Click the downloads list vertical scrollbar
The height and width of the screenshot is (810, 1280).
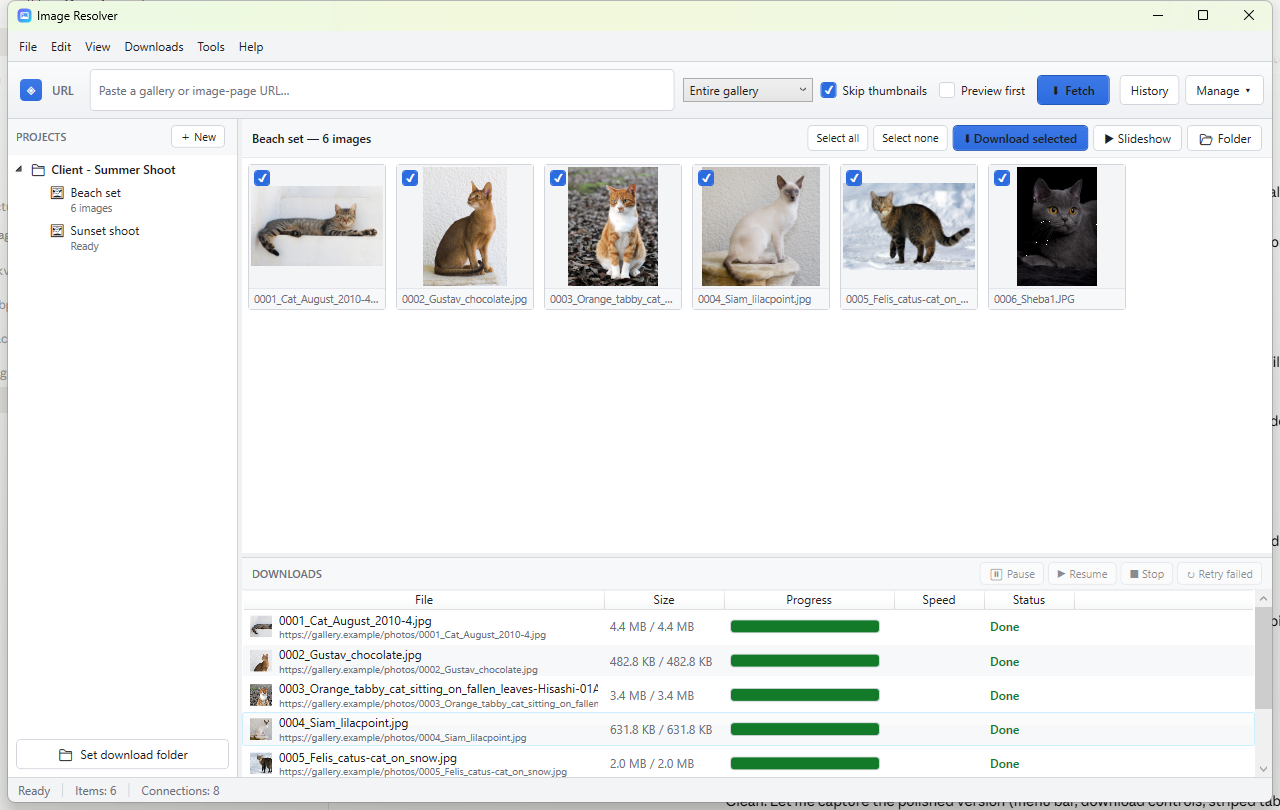click(1263, 660)
